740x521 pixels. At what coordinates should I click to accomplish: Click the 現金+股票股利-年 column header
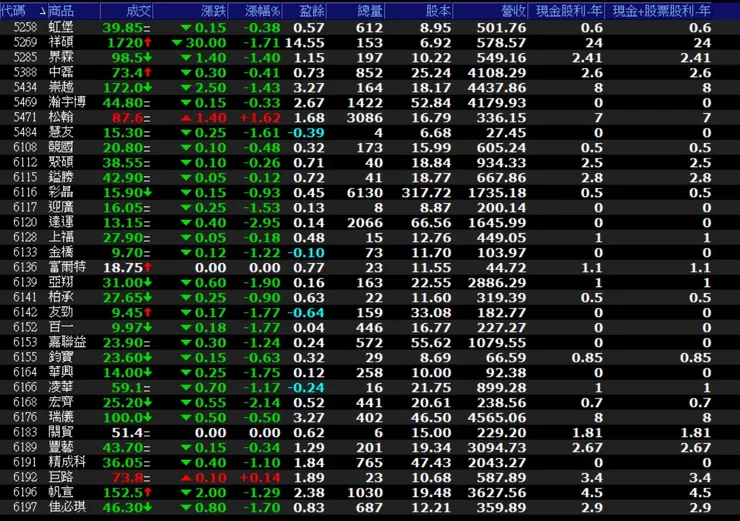point(662,11)
